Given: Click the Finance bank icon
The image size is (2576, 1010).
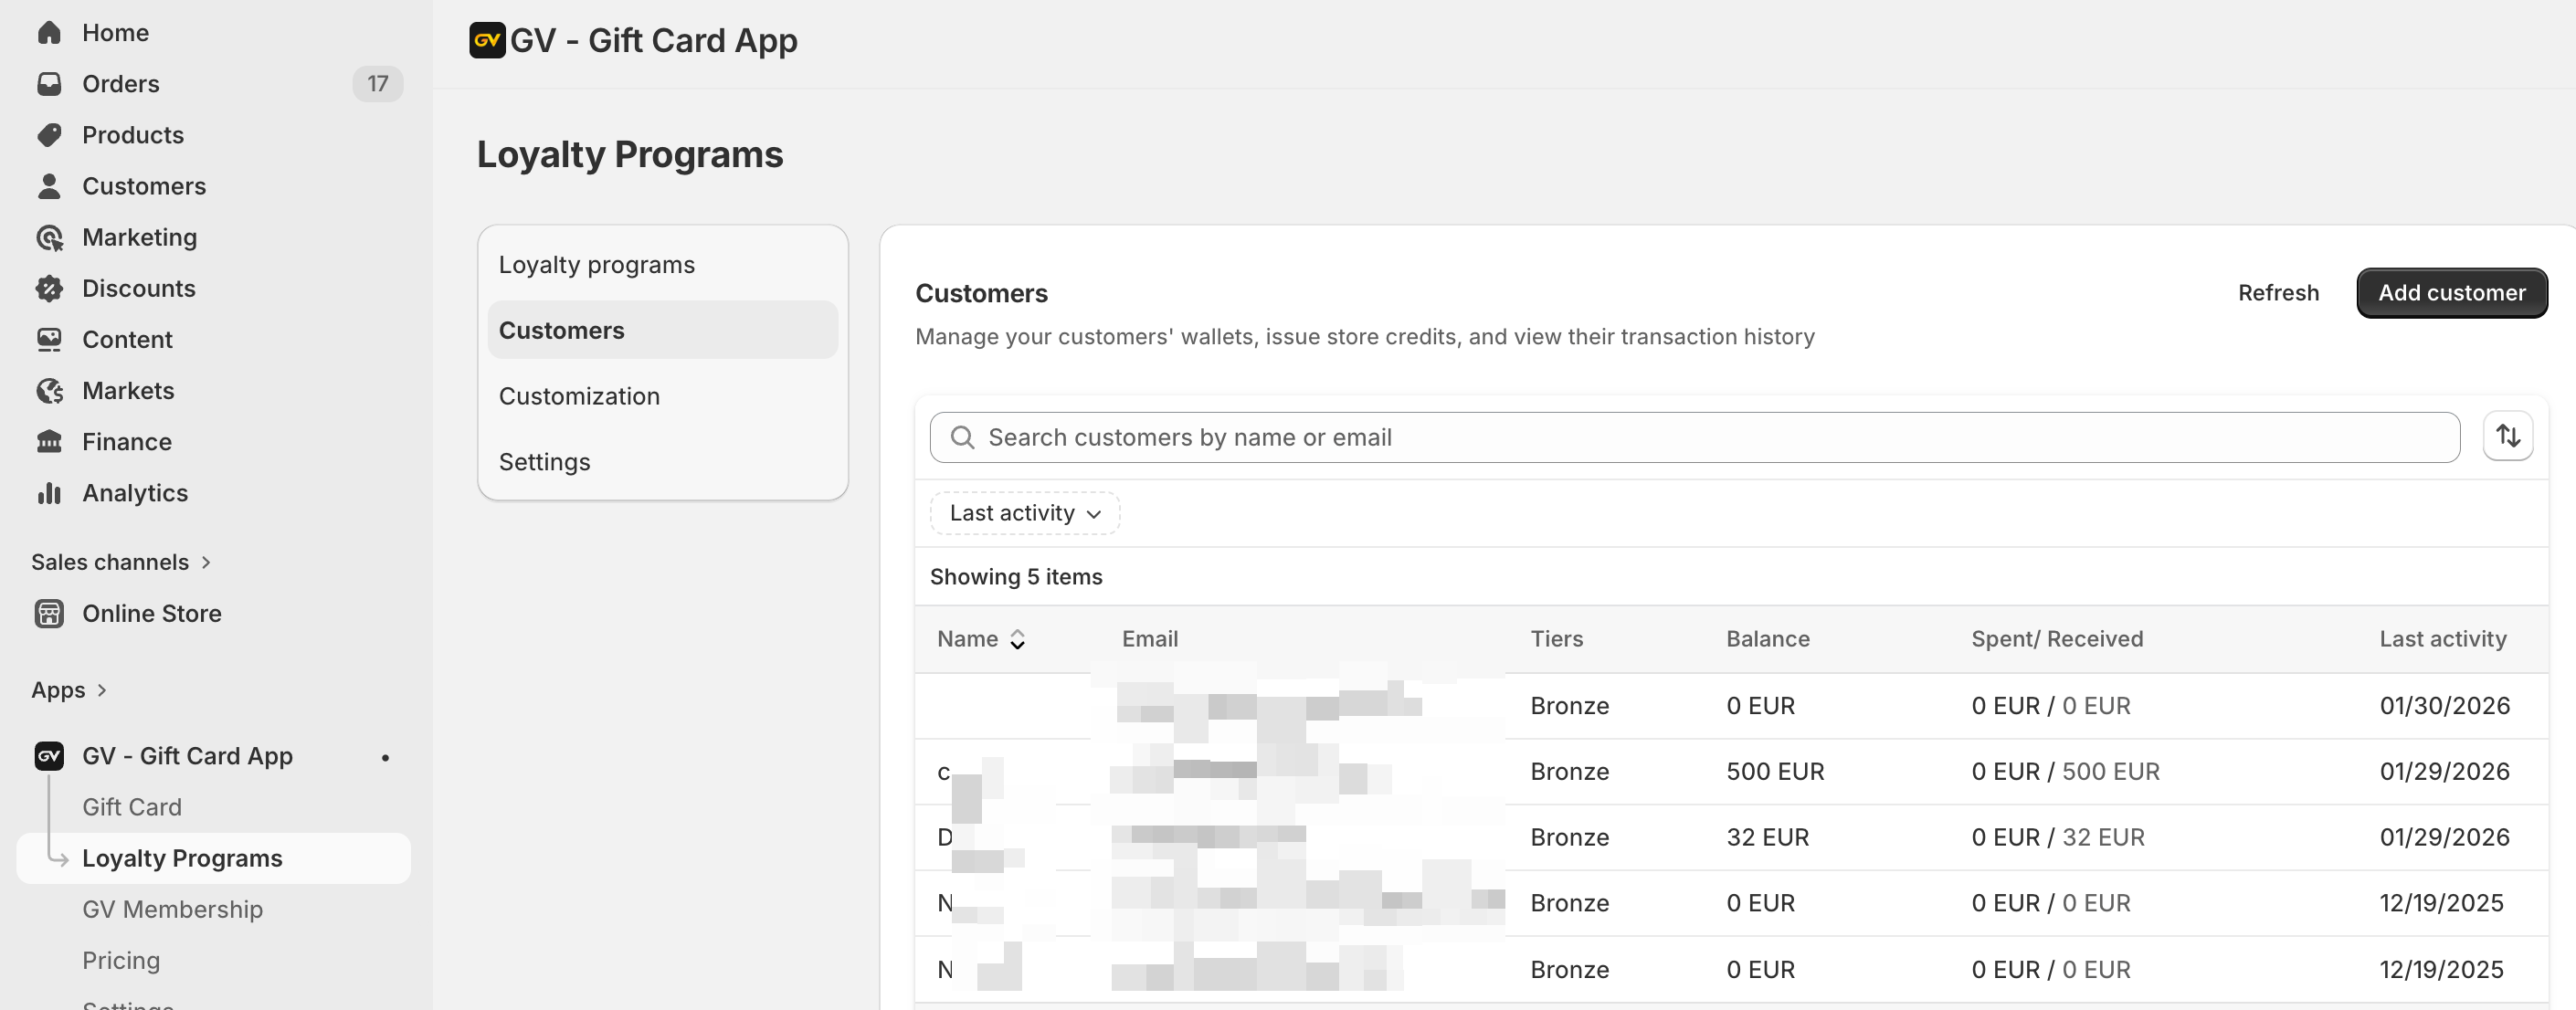Looking at the screenshot, I should [49, 442].
